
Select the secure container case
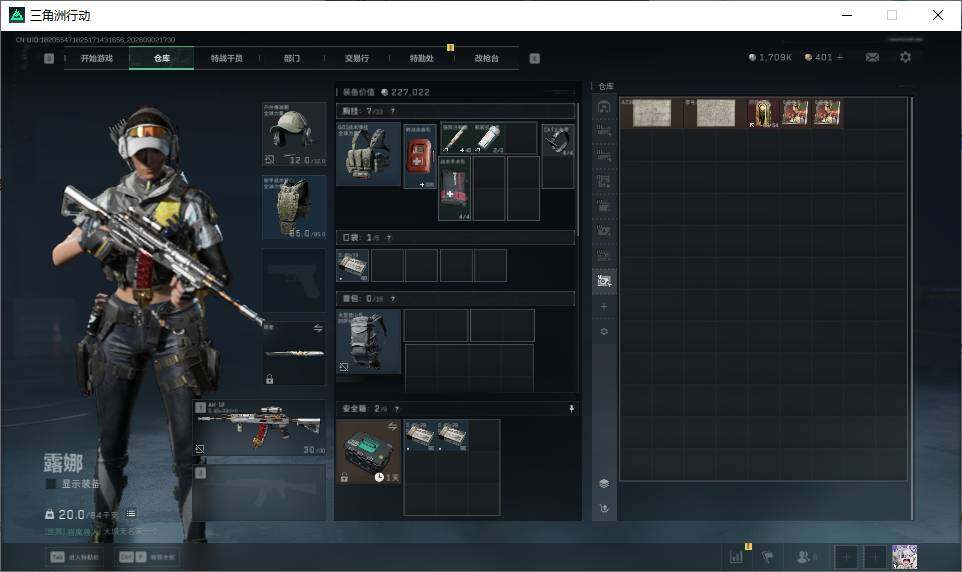(x=368, y=452)
